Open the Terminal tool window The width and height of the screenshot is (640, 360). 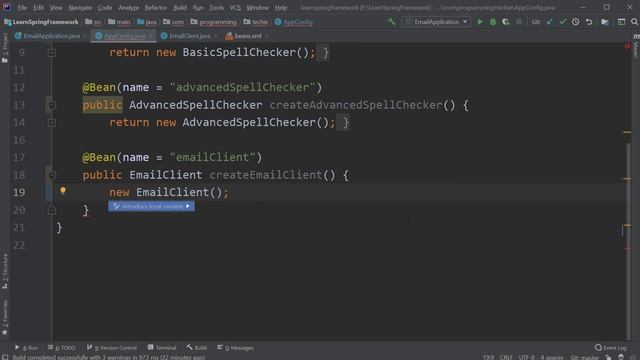[x=162, y=348]
